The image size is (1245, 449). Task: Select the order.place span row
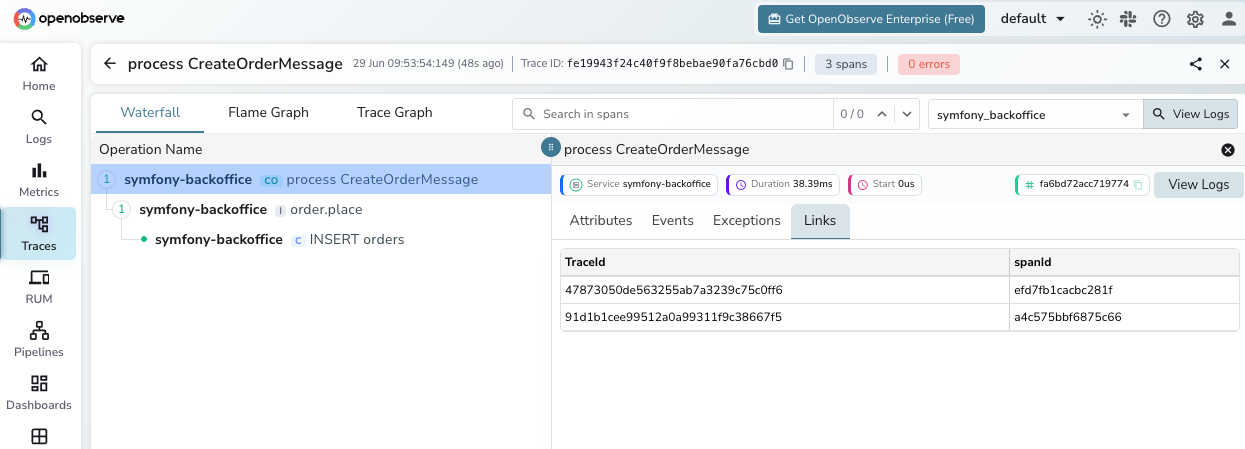321,210
